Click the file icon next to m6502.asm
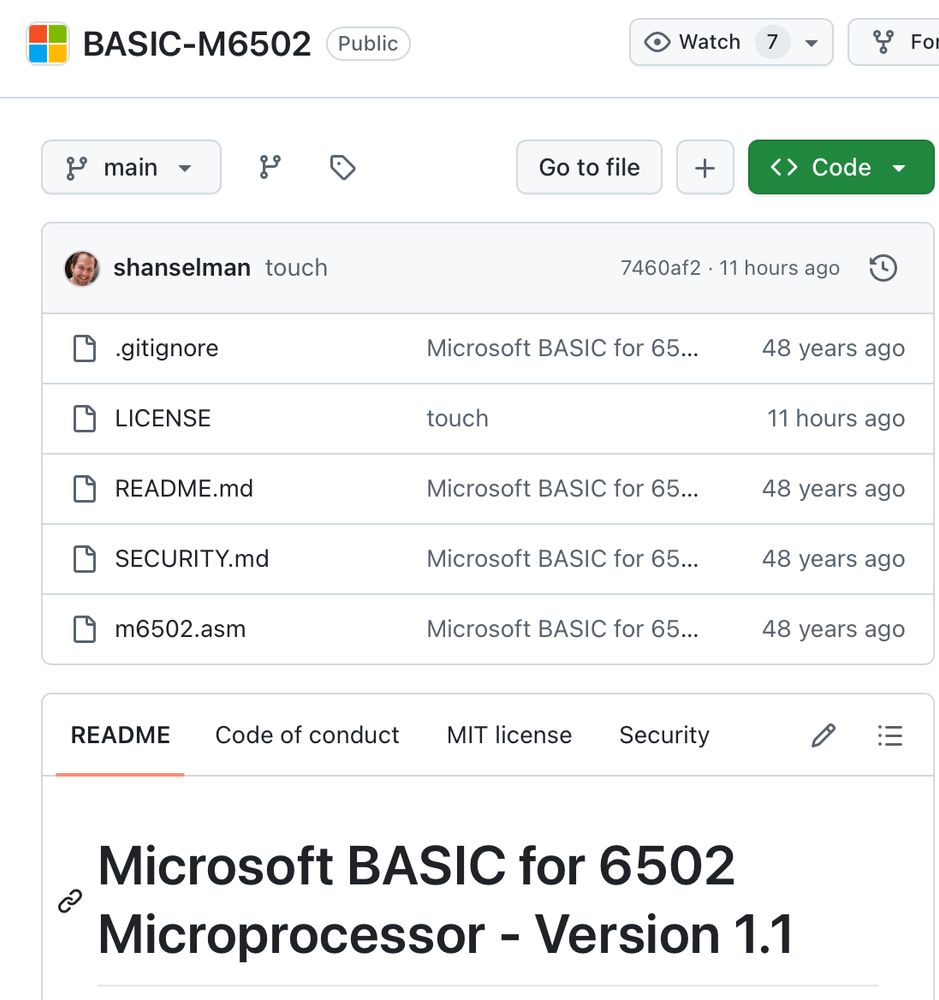This screenshot has width=939, height=1000. 84,629
